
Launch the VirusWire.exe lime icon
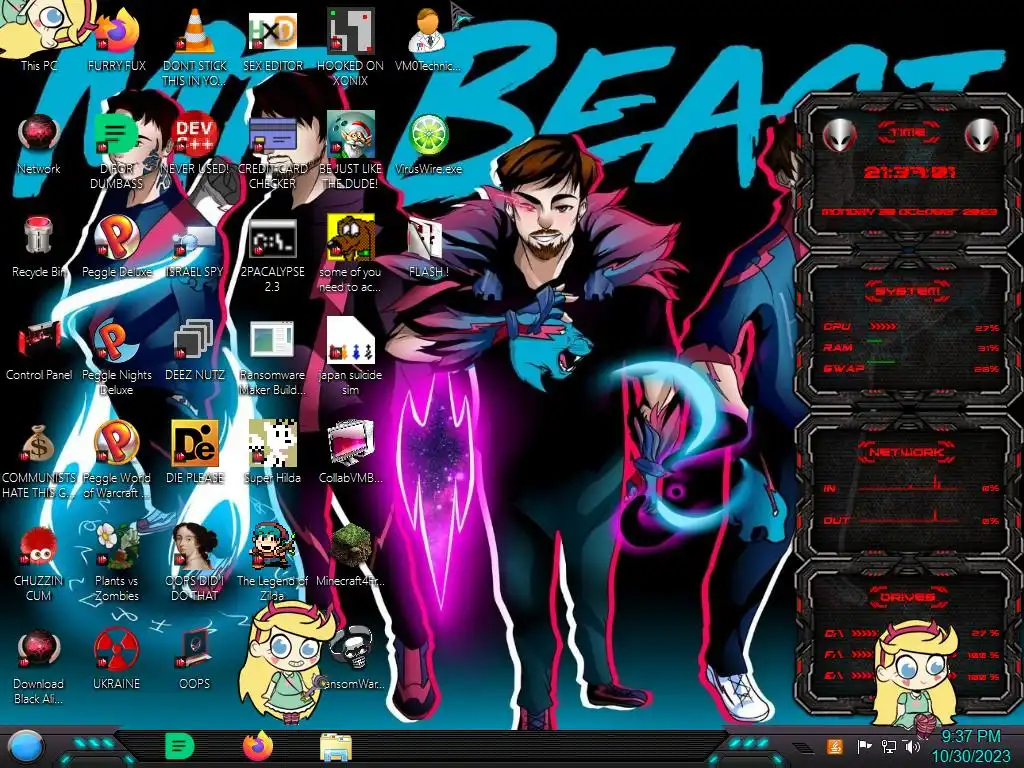tap(428, 136)
